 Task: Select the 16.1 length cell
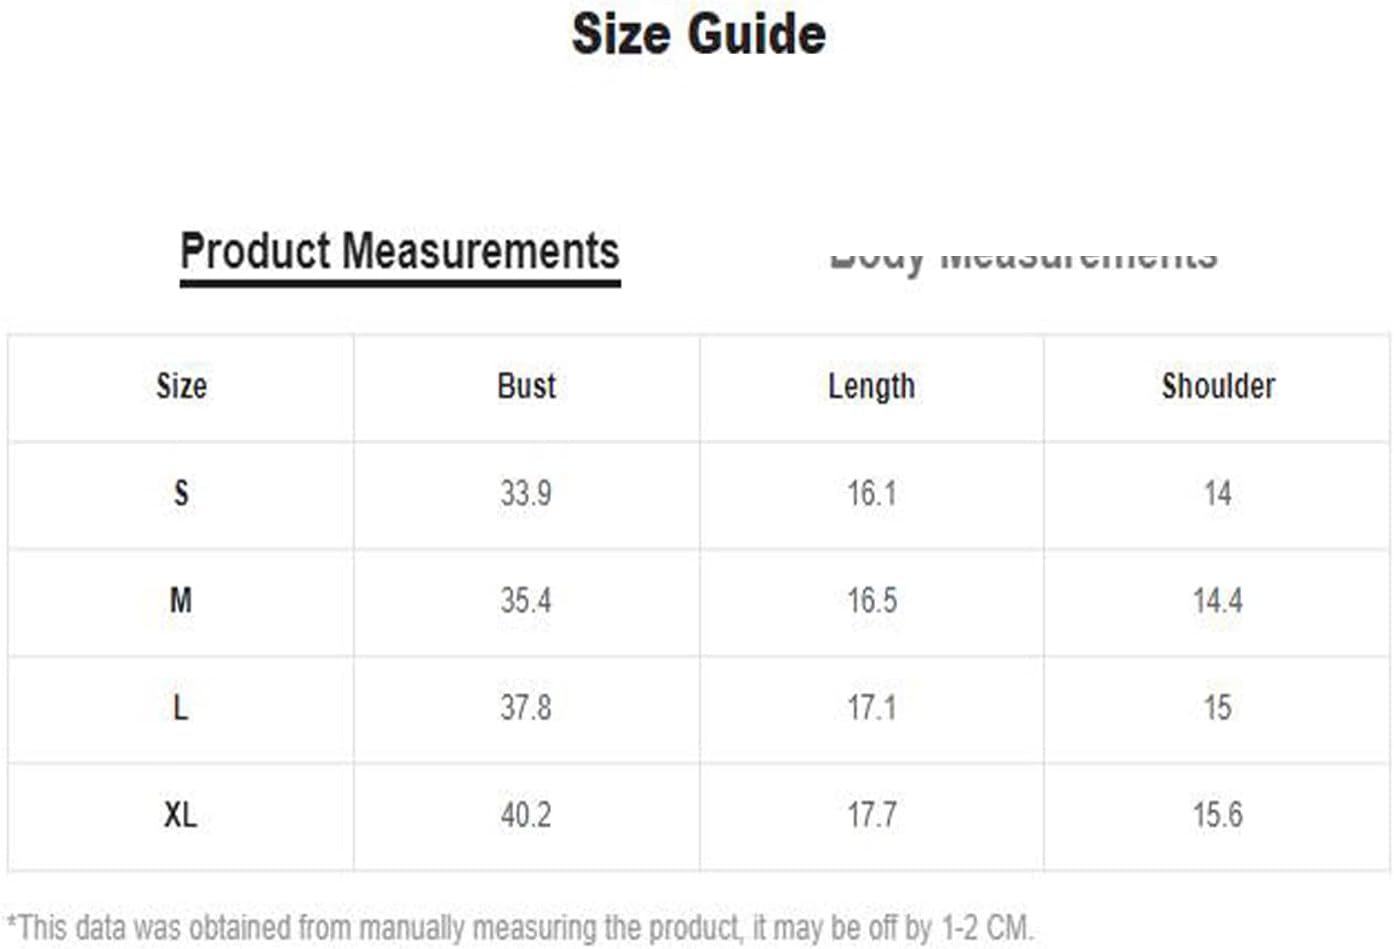click(x=871, y=493)
